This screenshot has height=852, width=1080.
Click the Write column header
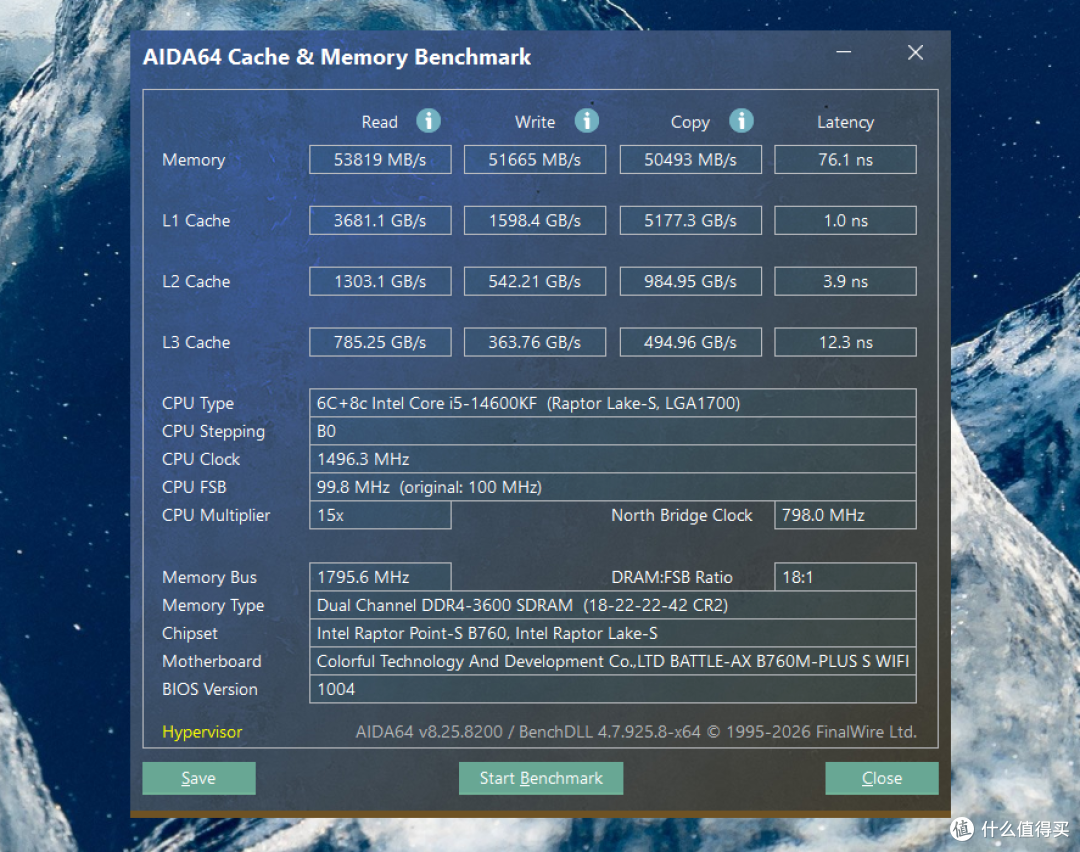click(x=535, y=123)
